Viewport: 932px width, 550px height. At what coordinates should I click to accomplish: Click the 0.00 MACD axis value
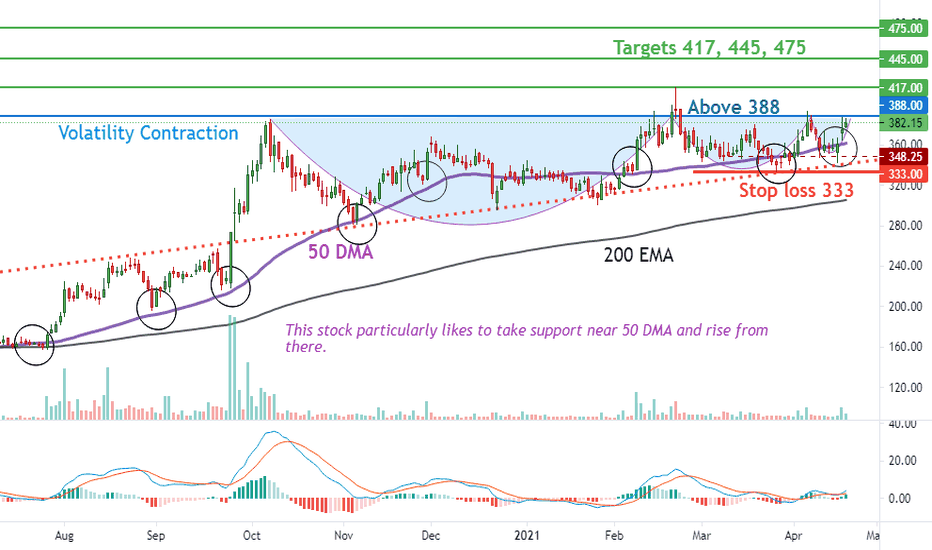click(899, 498)
